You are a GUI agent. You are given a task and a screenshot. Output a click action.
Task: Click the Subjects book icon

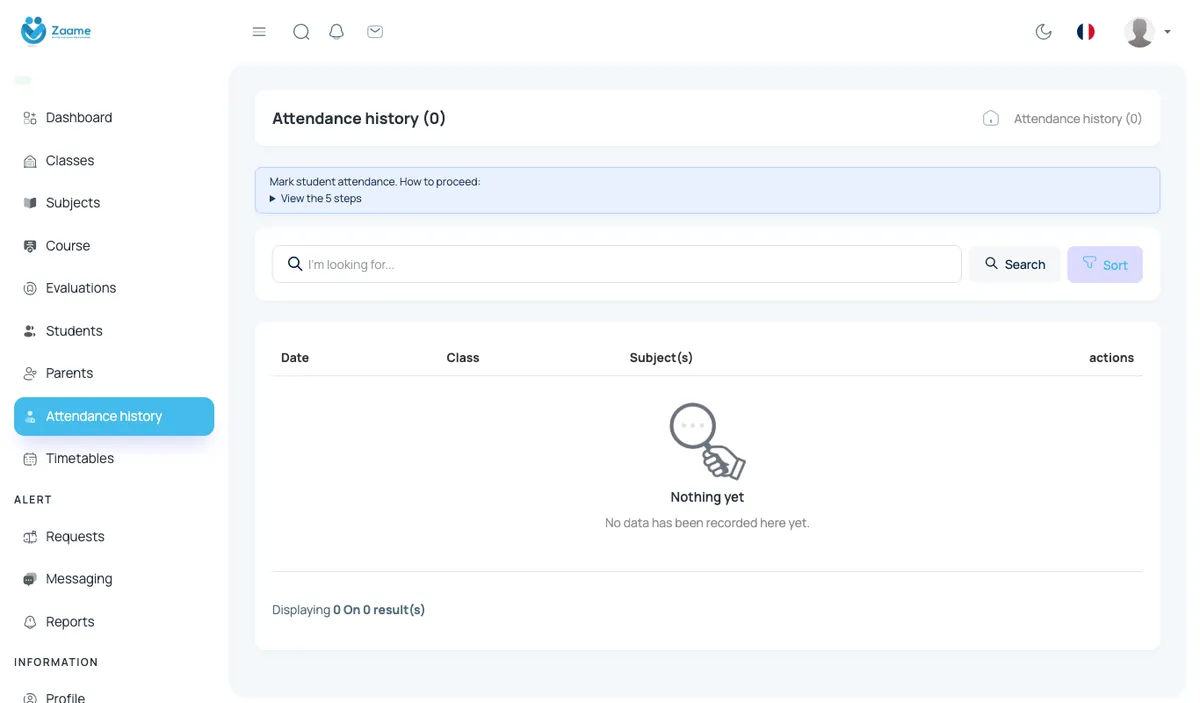[x=30, y=203]
